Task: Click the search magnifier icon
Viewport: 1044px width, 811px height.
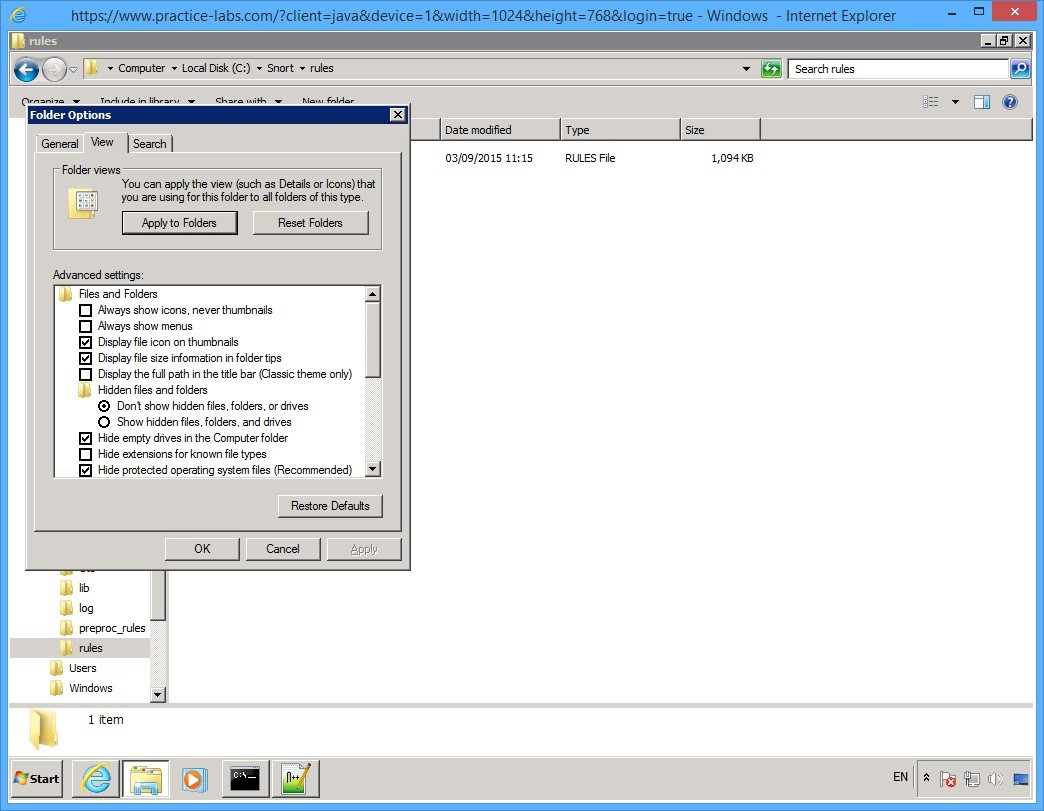Action: 1021,68
